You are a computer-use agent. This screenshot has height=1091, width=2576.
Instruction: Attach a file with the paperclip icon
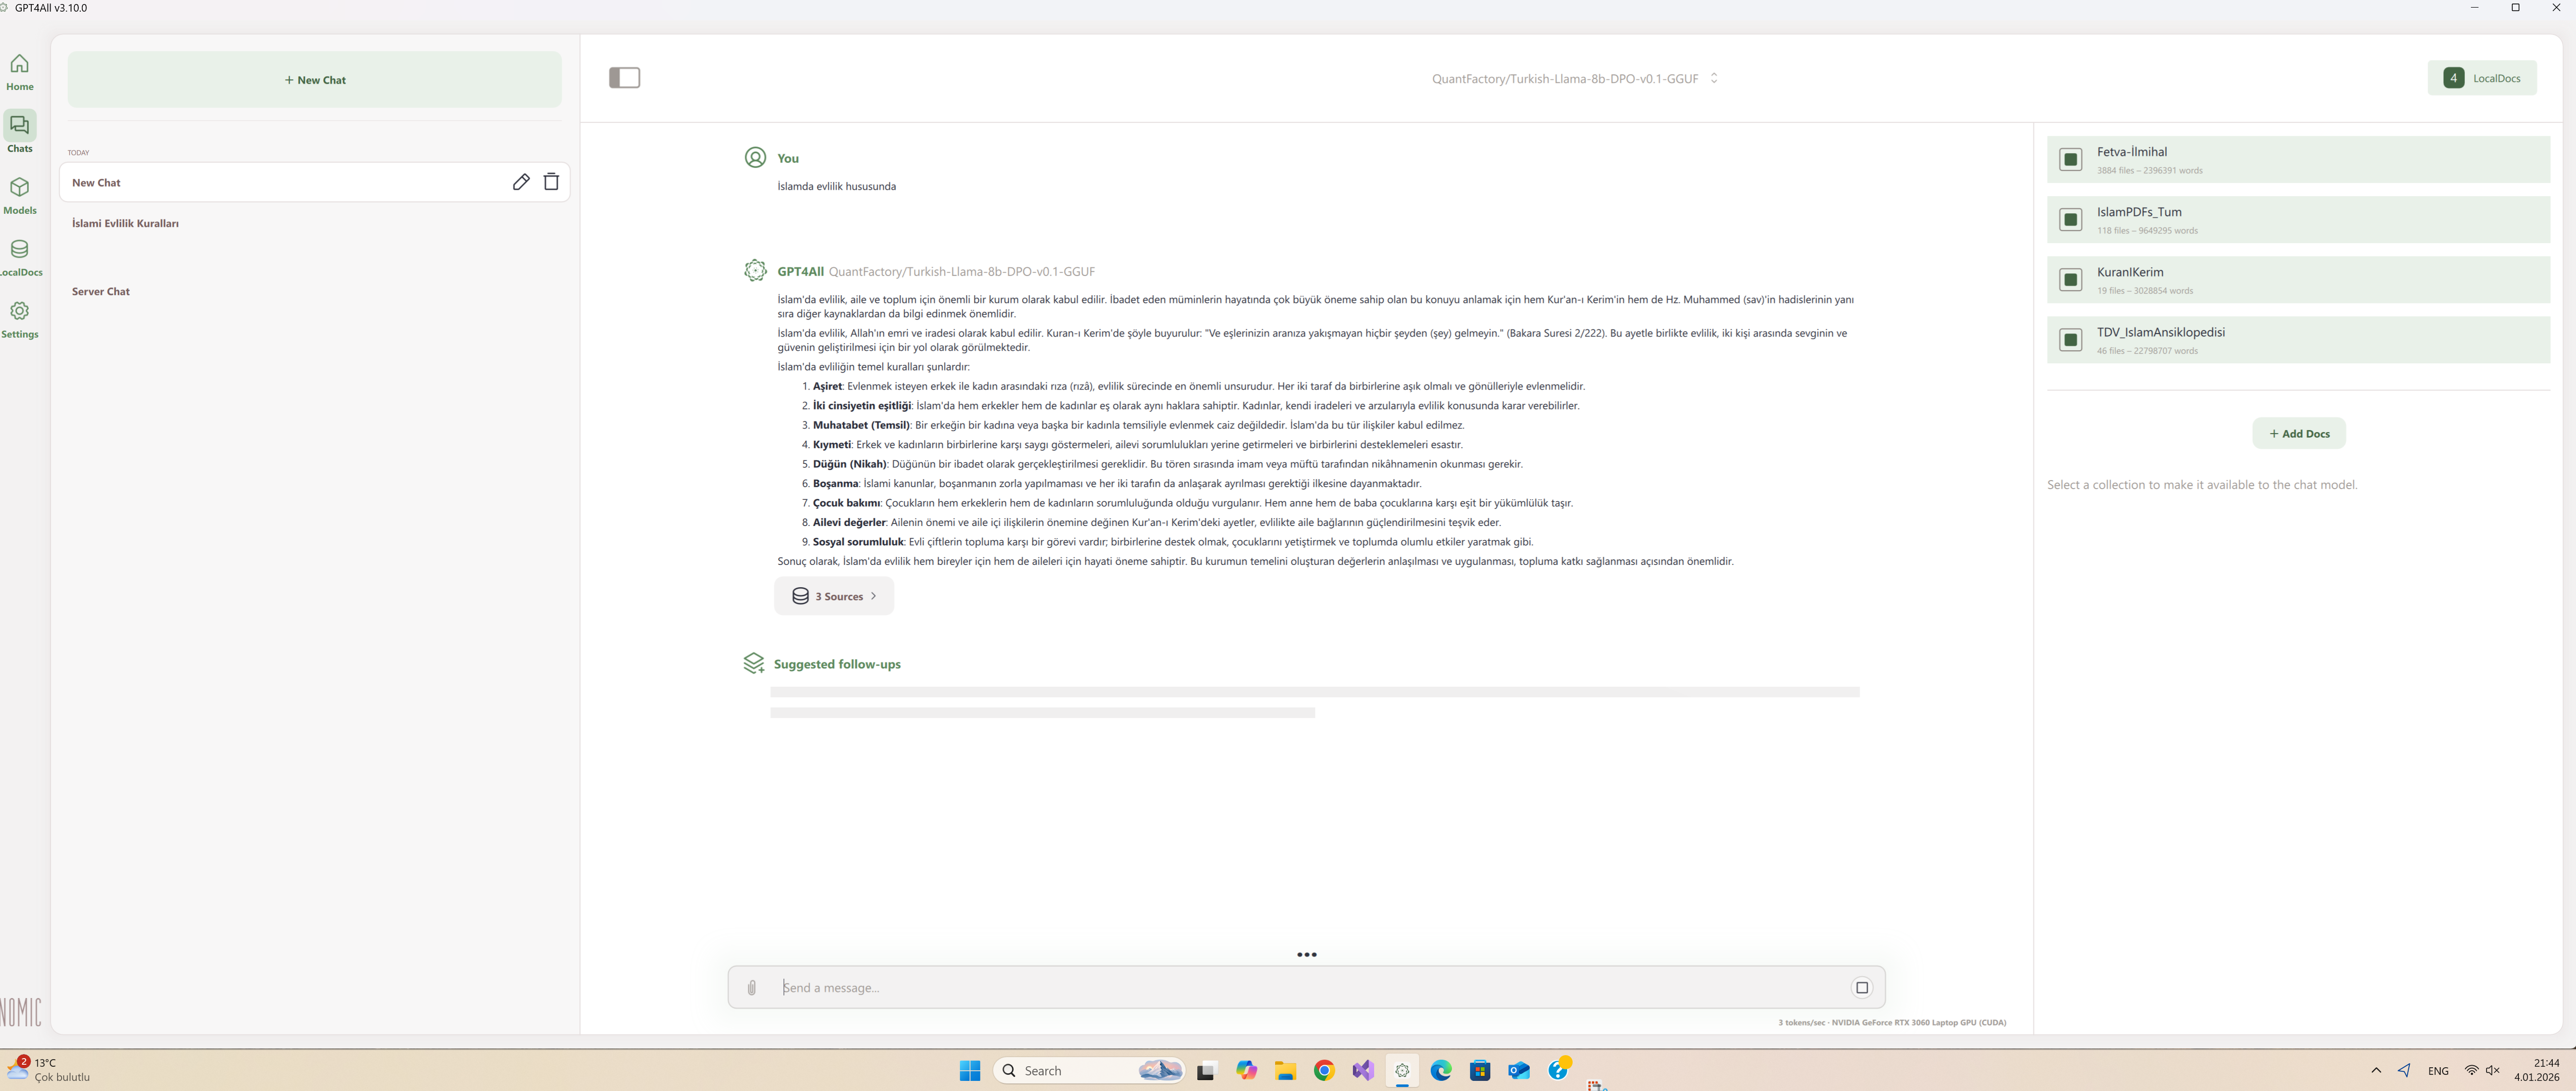(752, 988)
